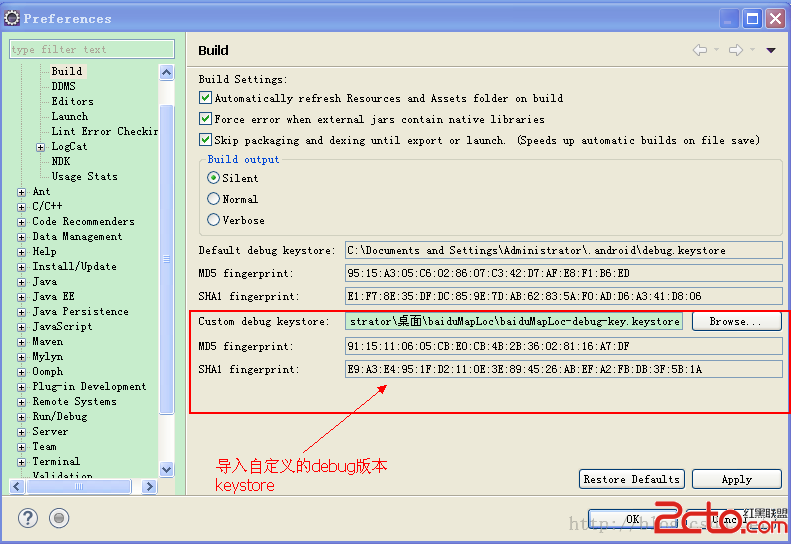Select Launch in the preferences tree
The width and height of the screenshot is (791, 544).
[70, 117]
